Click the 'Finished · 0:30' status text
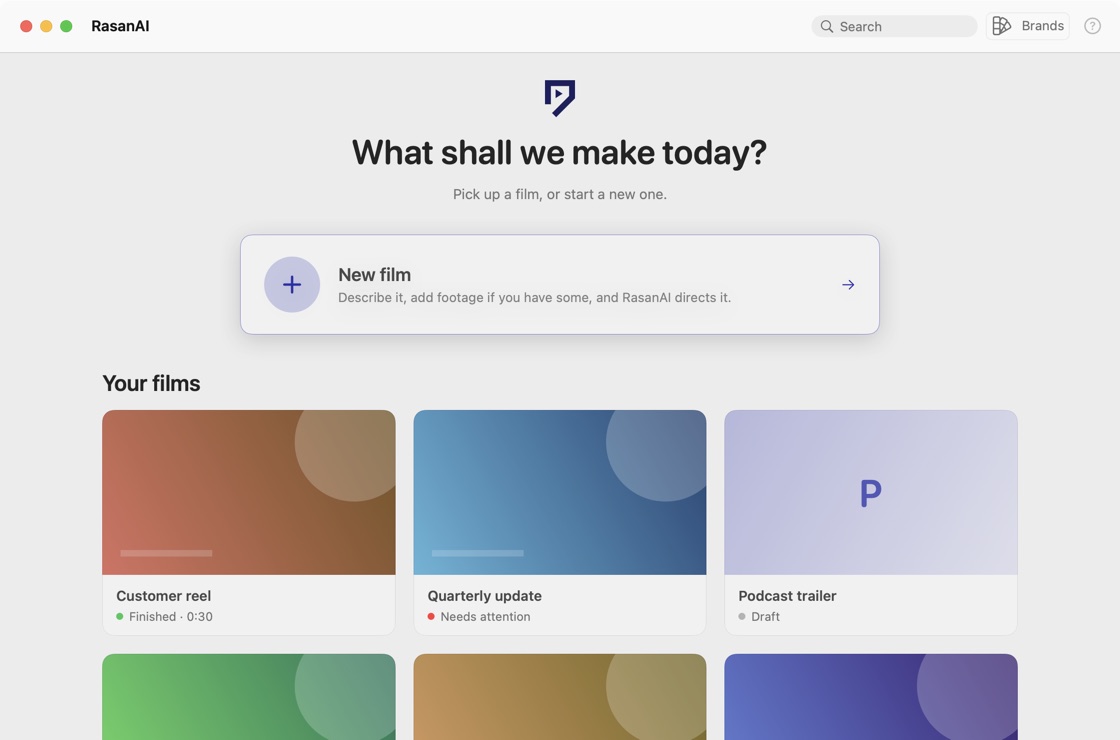1120x740 pixels. click(171, 616)
